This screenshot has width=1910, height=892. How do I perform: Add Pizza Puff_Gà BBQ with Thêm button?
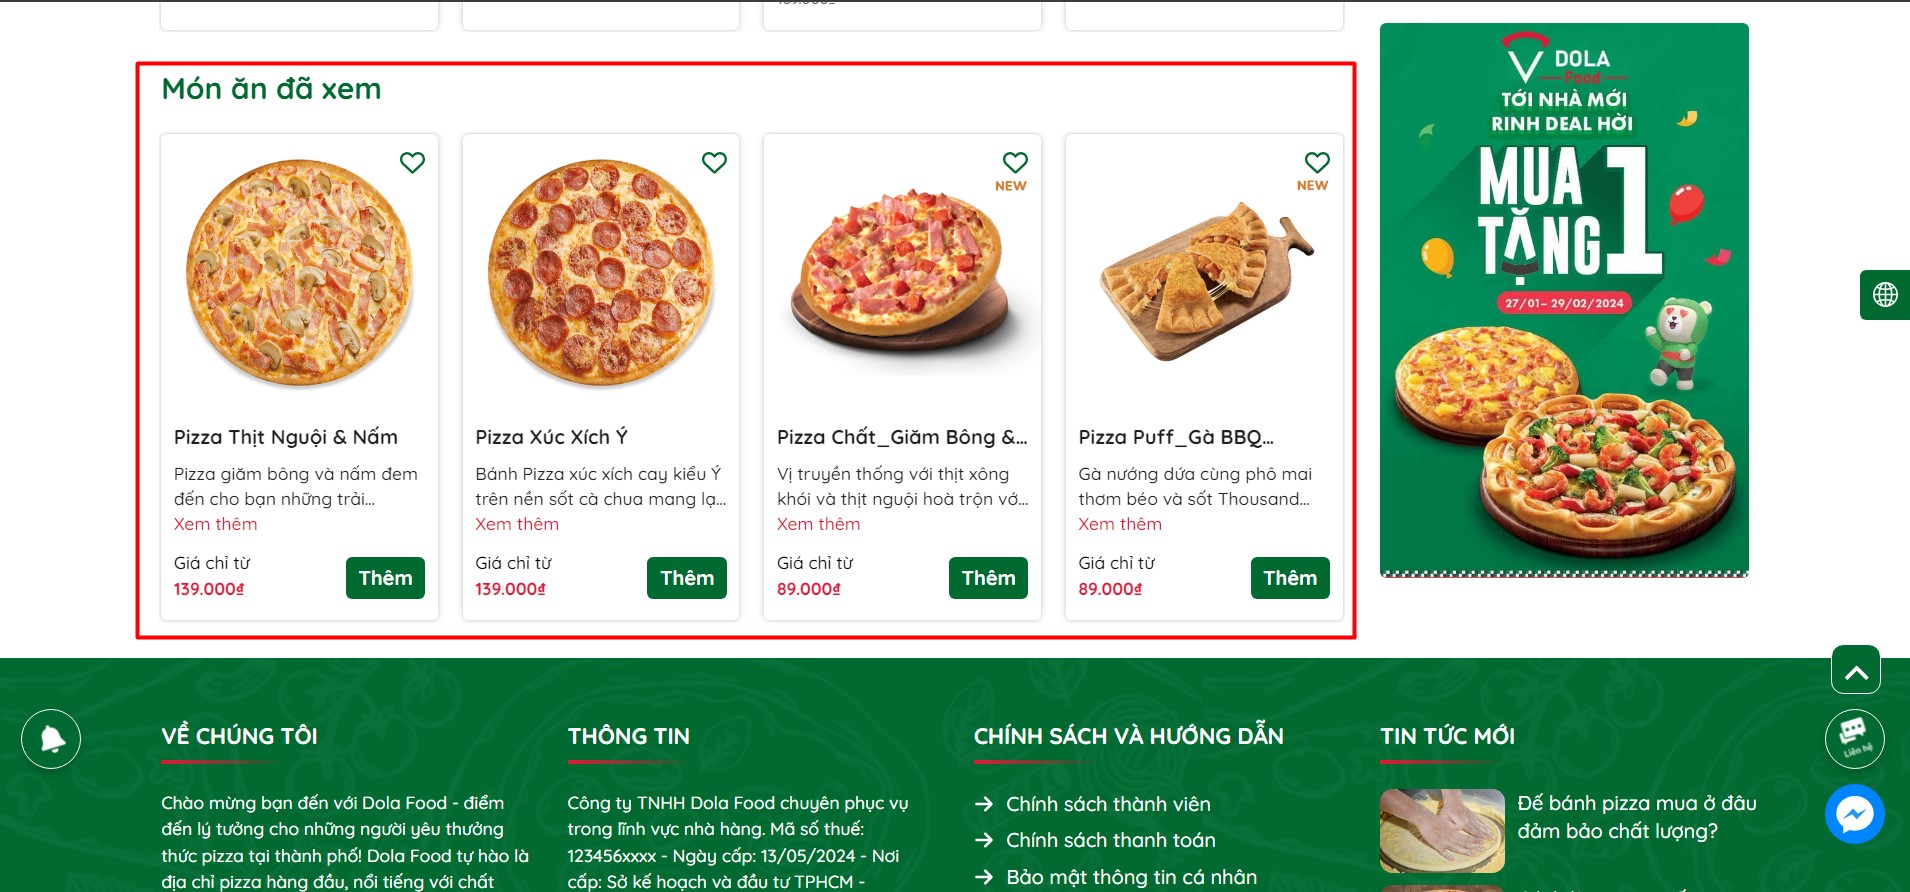pyautogui.click(x=1290, y=578)
